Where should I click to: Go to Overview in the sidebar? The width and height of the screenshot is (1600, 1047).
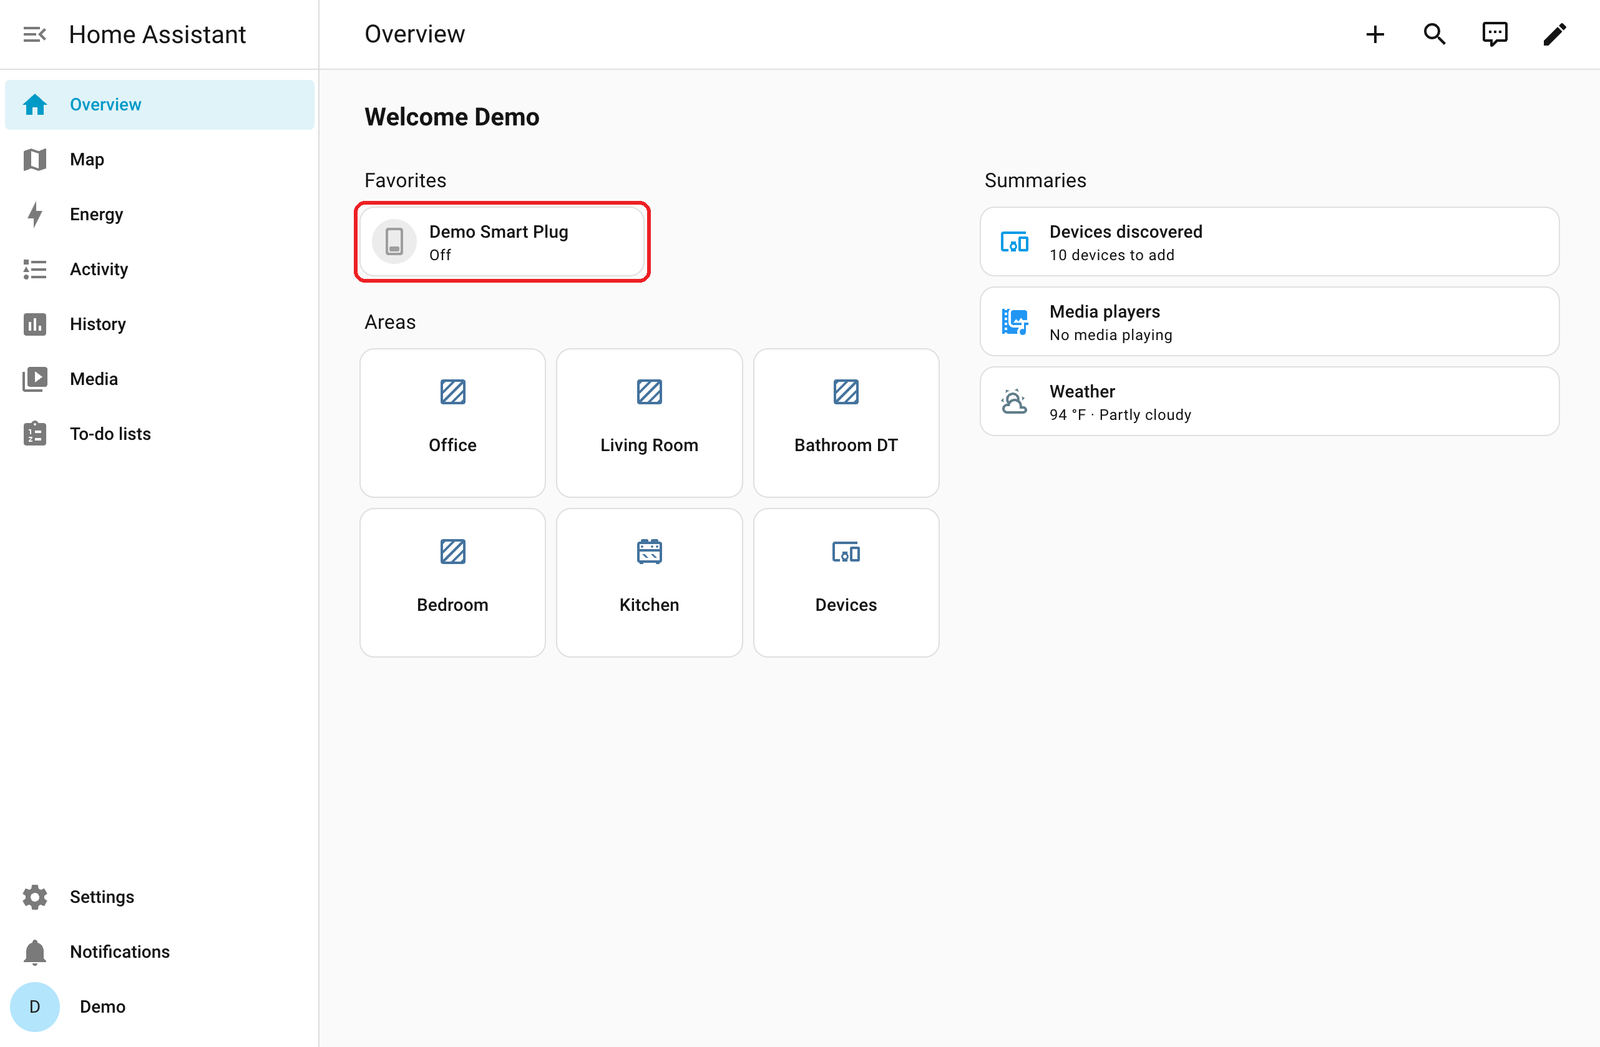(x=160, y=105)
